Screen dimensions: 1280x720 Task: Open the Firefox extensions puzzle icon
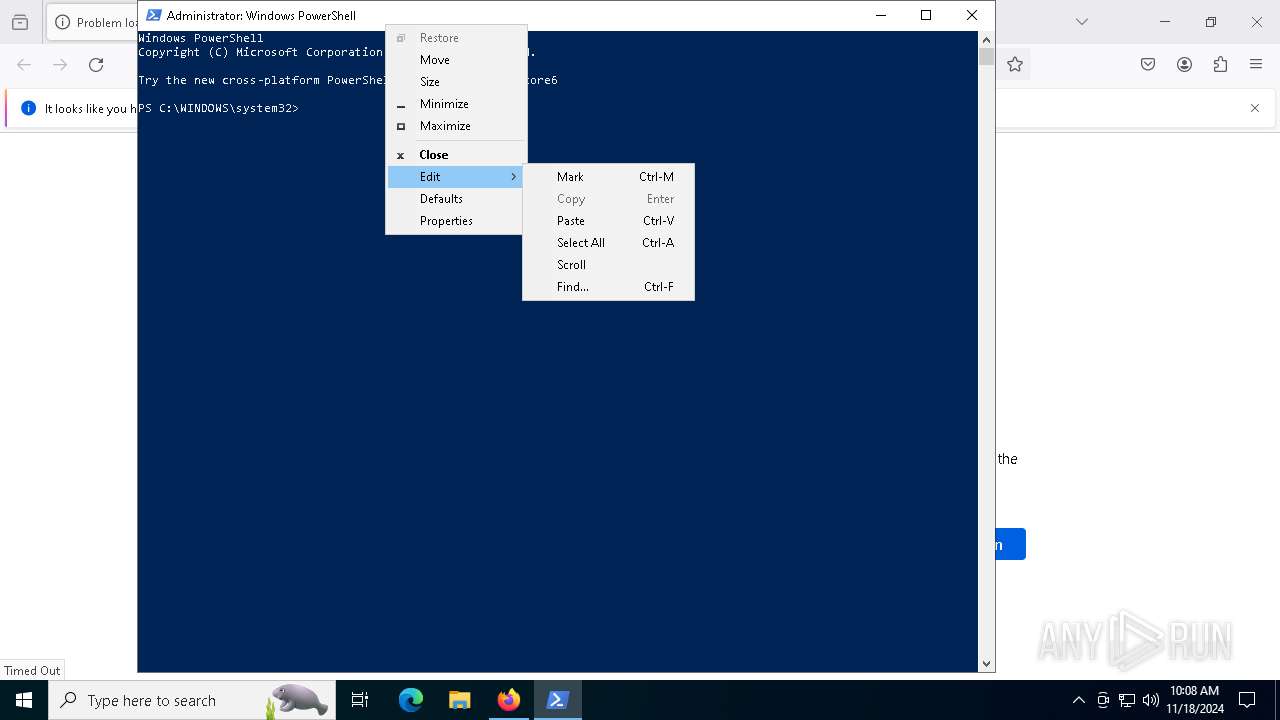point(1220,65)
